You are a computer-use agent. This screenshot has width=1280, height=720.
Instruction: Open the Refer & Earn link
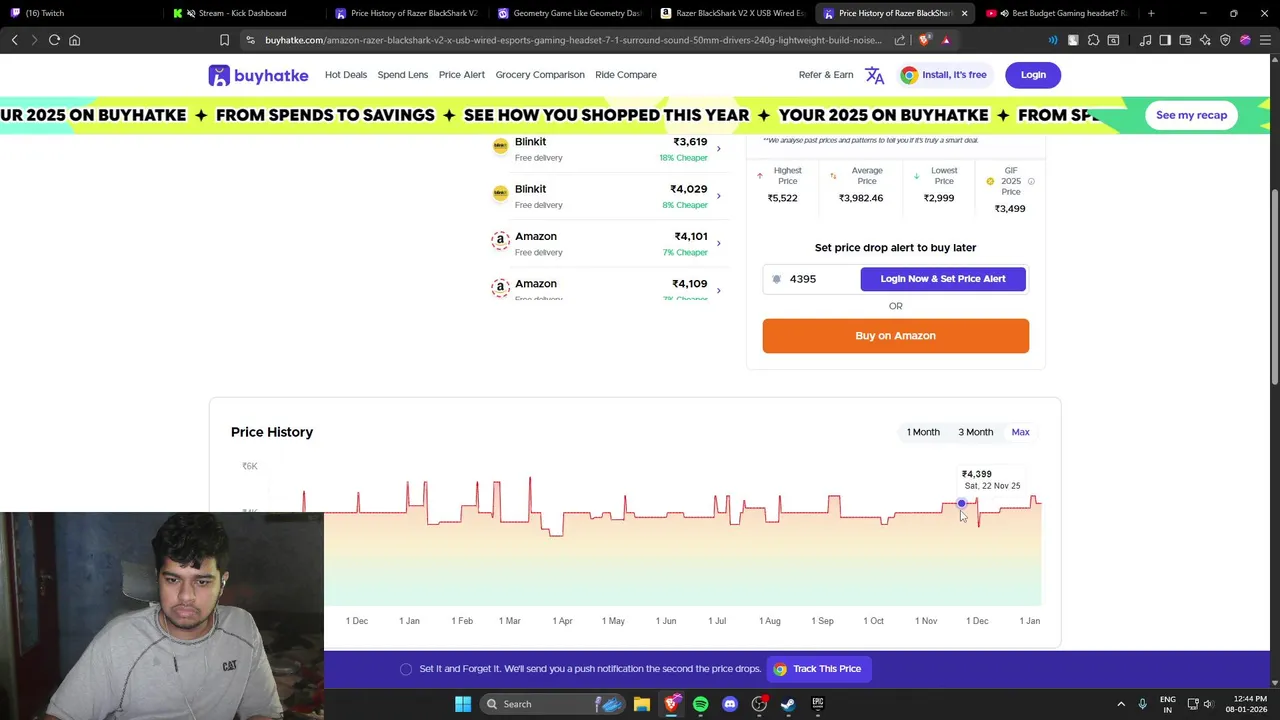[x=826, y=75]
